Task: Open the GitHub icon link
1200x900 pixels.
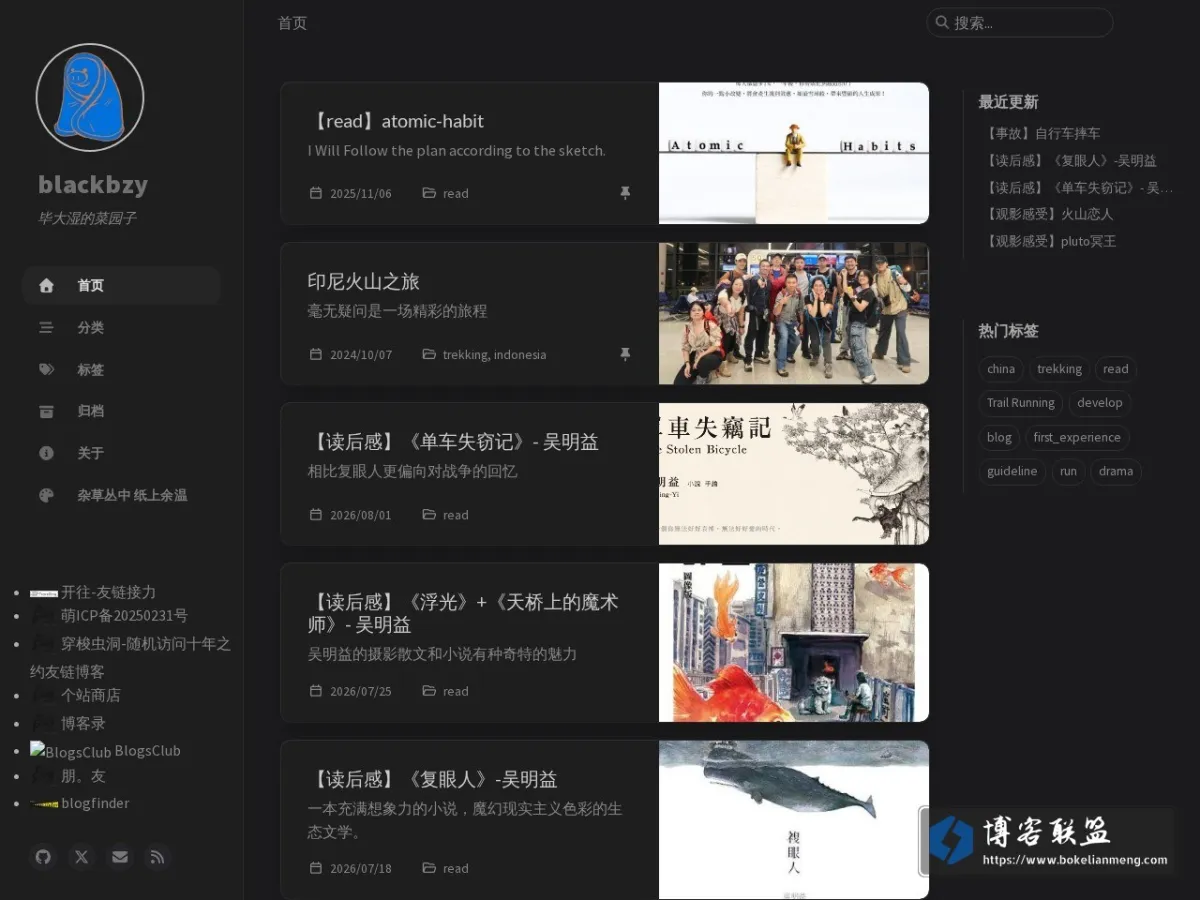Action: coord(43,857)
